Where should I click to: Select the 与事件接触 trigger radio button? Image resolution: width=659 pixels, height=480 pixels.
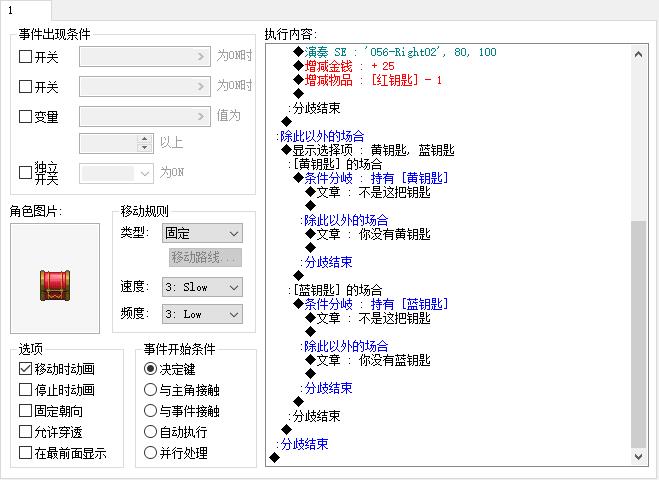pyautogui.click(x=150, y=411)
